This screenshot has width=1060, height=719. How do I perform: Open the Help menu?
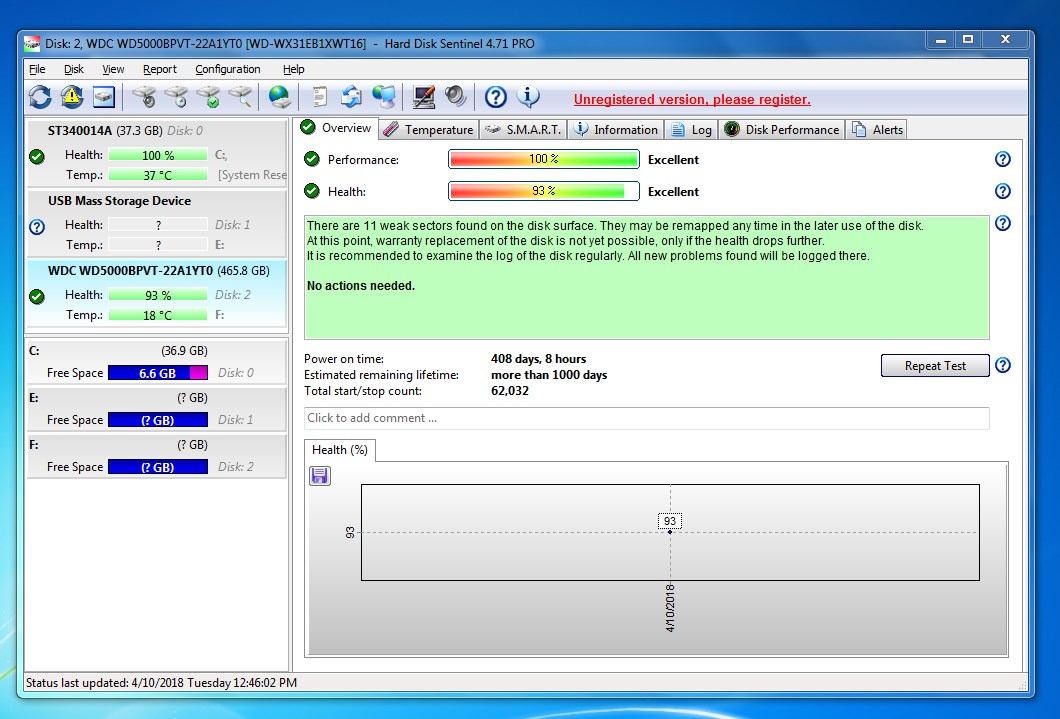(x=293, y=69)
